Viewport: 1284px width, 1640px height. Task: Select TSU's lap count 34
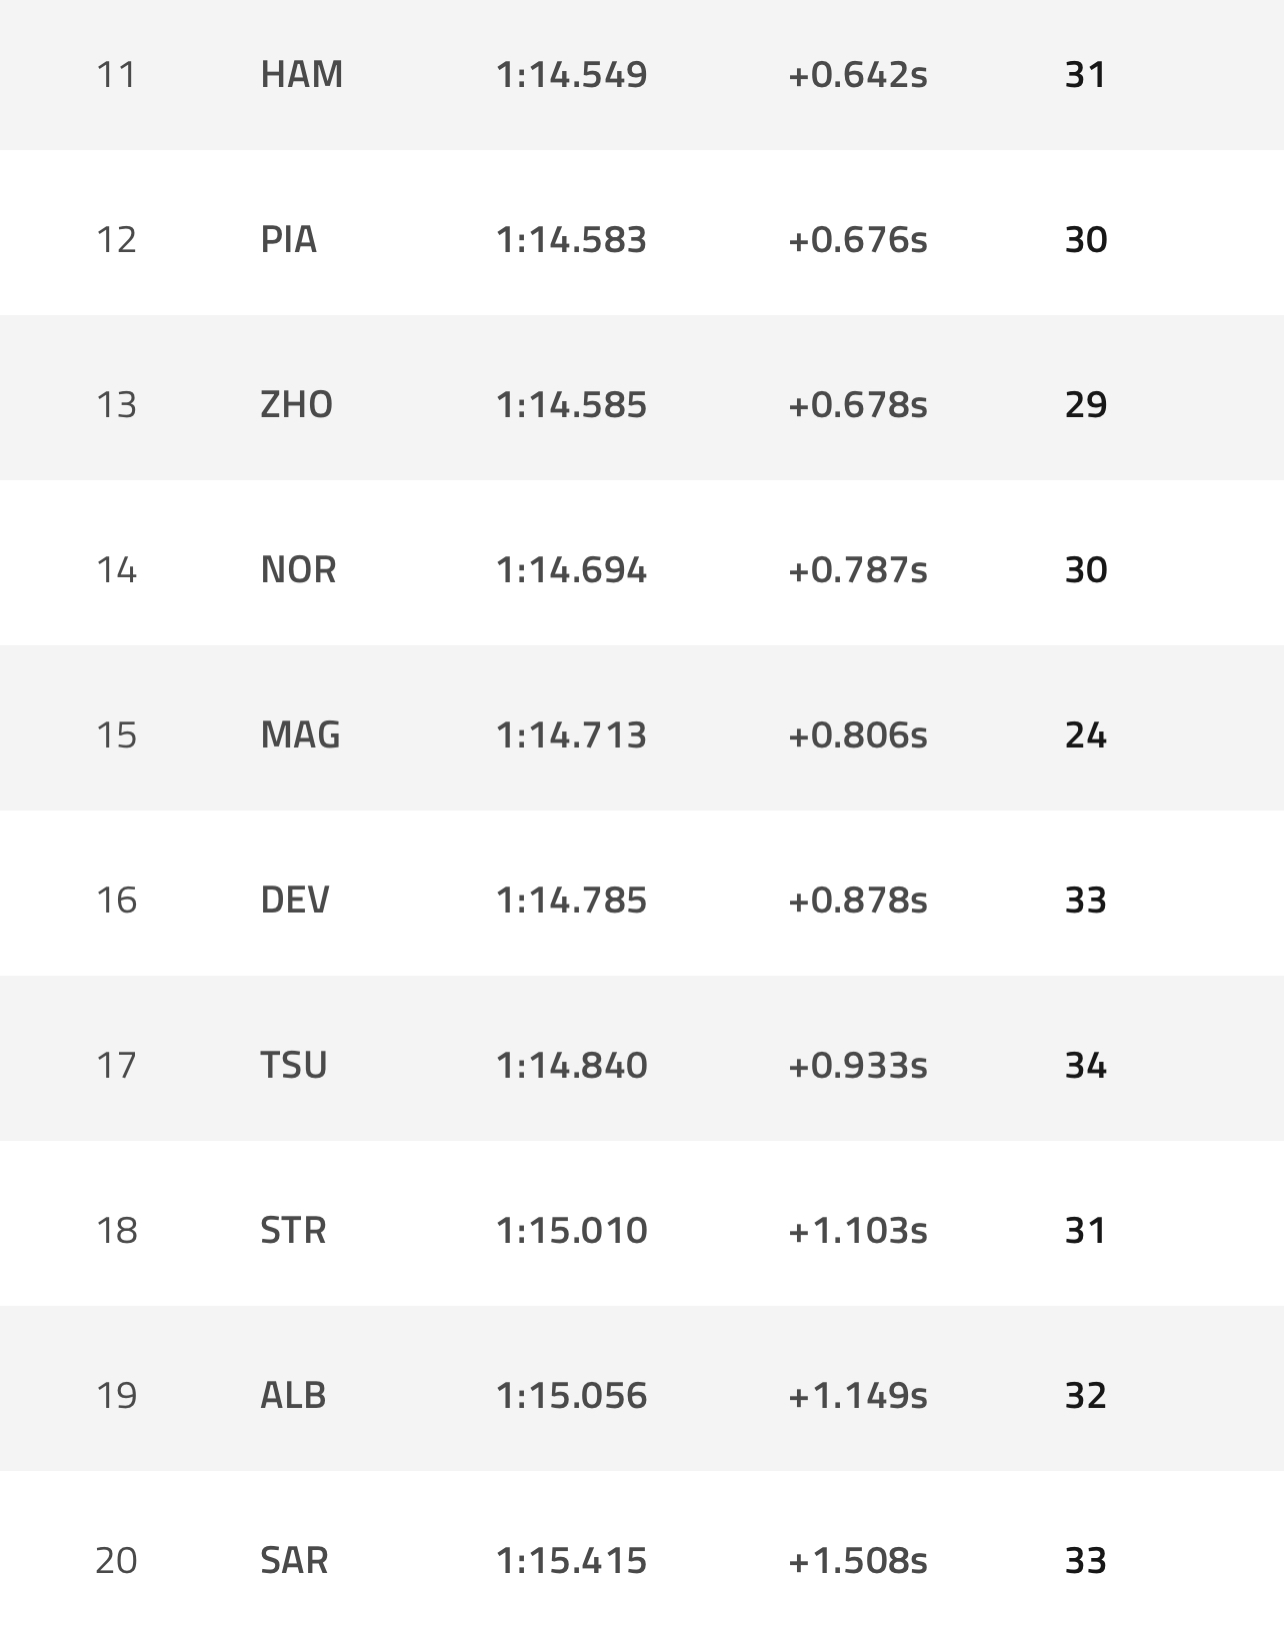pyautogui.click(x=1085, y=1065)
